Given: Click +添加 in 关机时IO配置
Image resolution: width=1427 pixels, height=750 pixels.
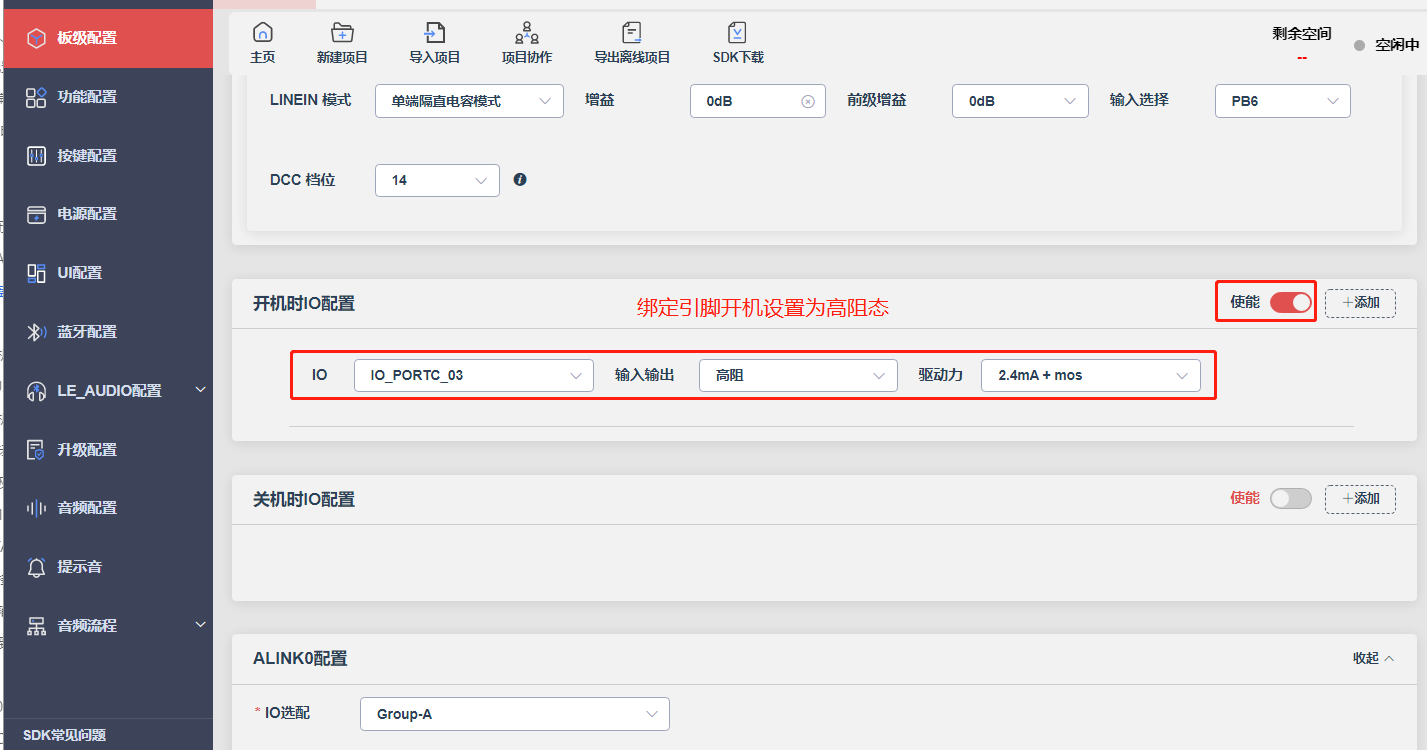Looking at the screenshot, I should point(1360,499).
